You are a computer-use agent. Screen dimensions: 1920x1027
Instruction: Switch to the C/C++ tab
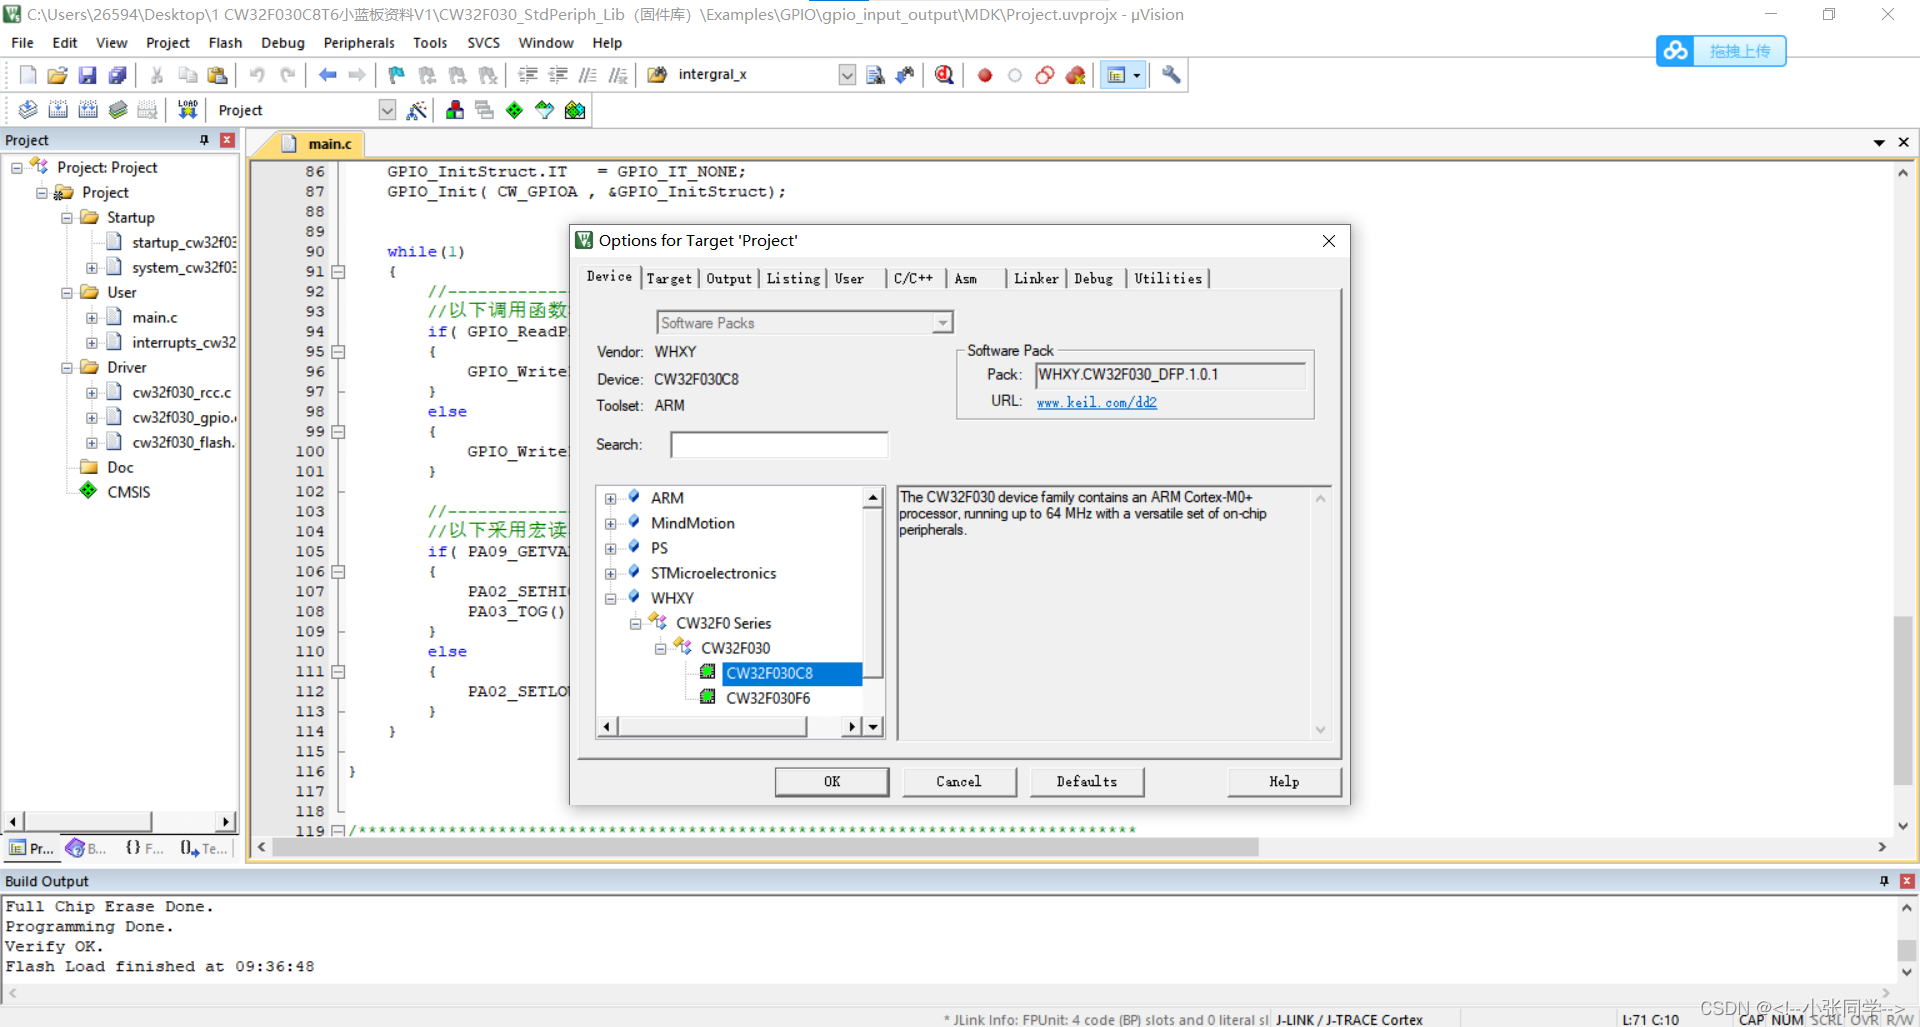click(913, 279)
